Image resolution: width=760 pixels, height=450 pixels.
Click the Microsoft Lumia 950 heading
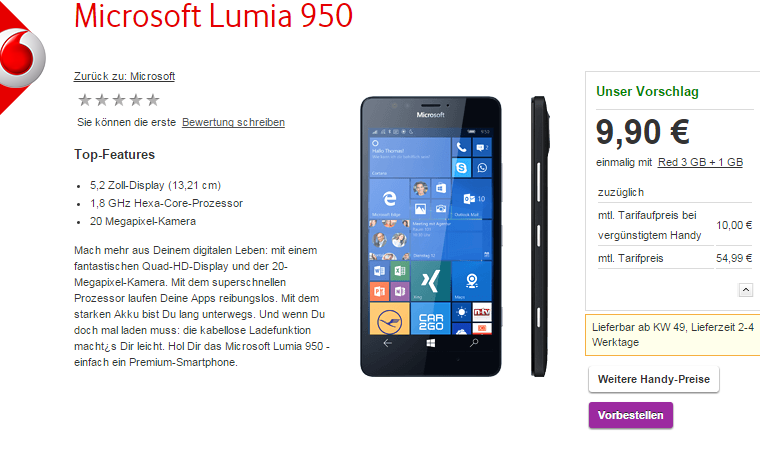213,16
